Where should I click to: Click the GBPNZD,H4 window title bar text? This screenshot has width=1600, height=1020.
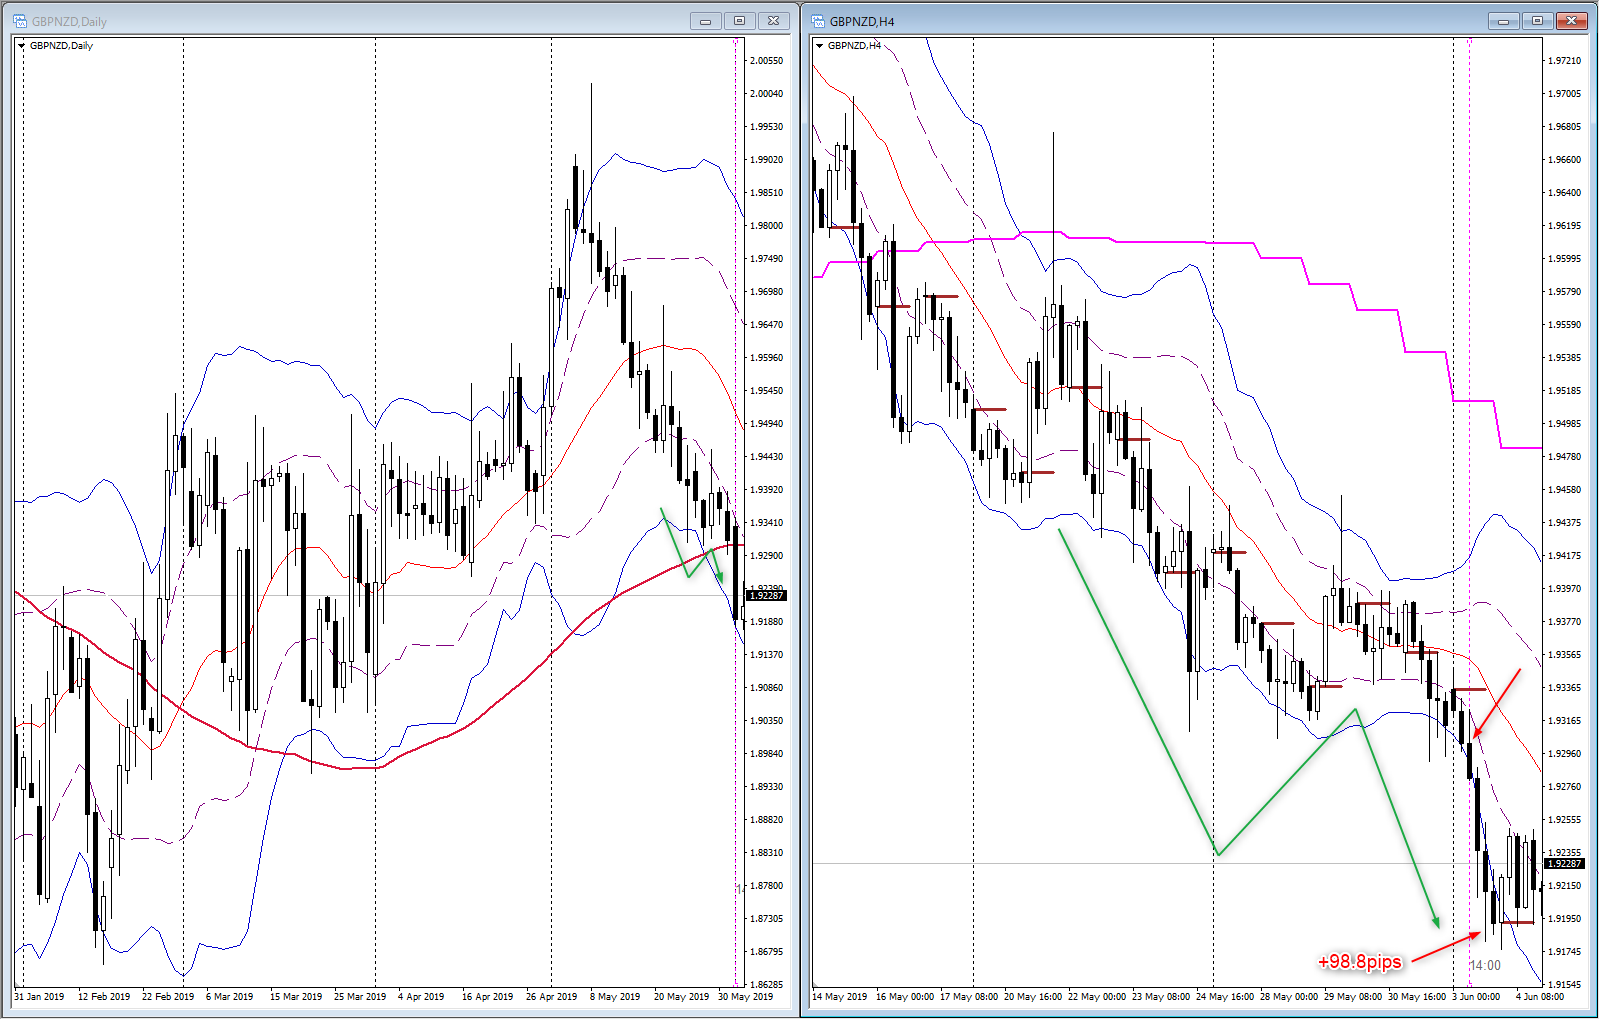click(x=862, y=21)
